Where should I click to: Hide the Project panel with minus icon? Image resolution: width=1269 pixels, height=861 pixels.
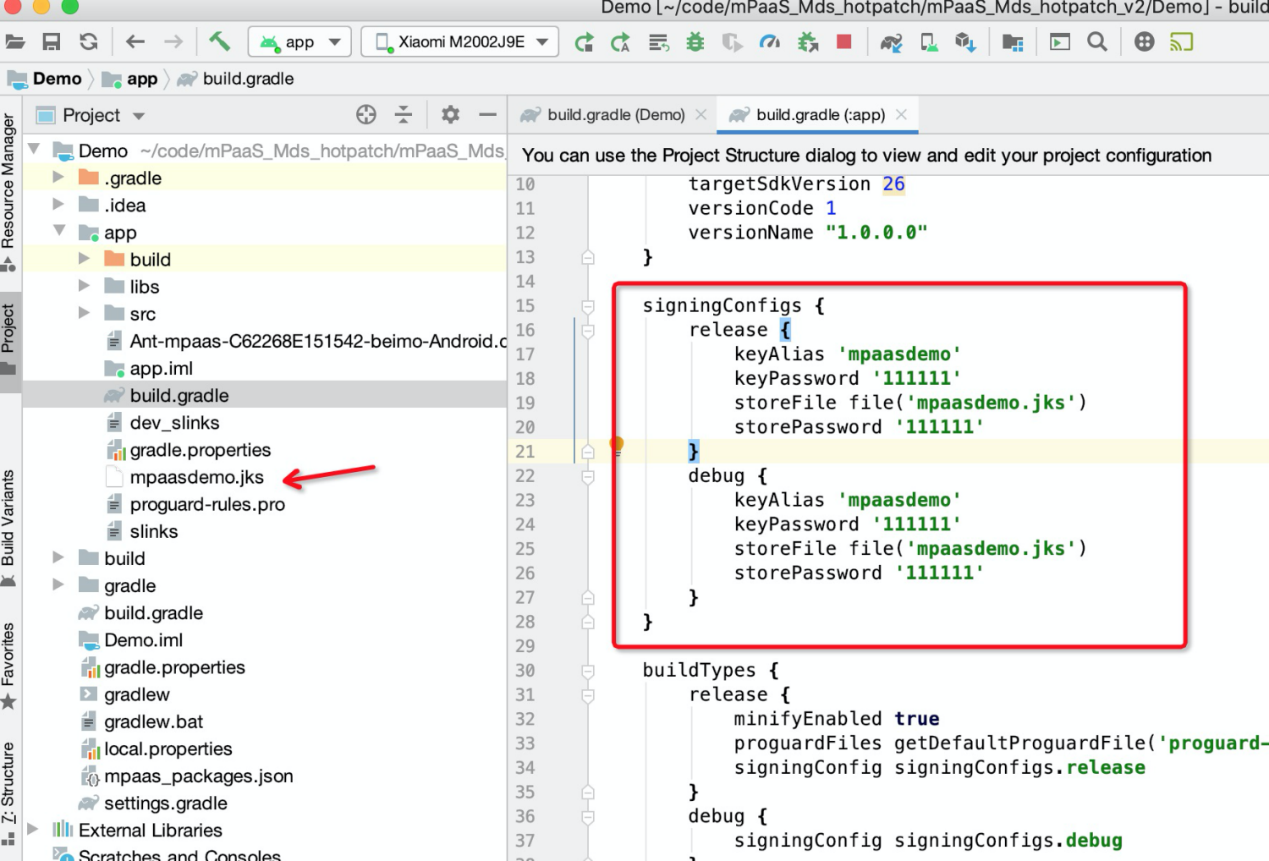tap(487, 115)
